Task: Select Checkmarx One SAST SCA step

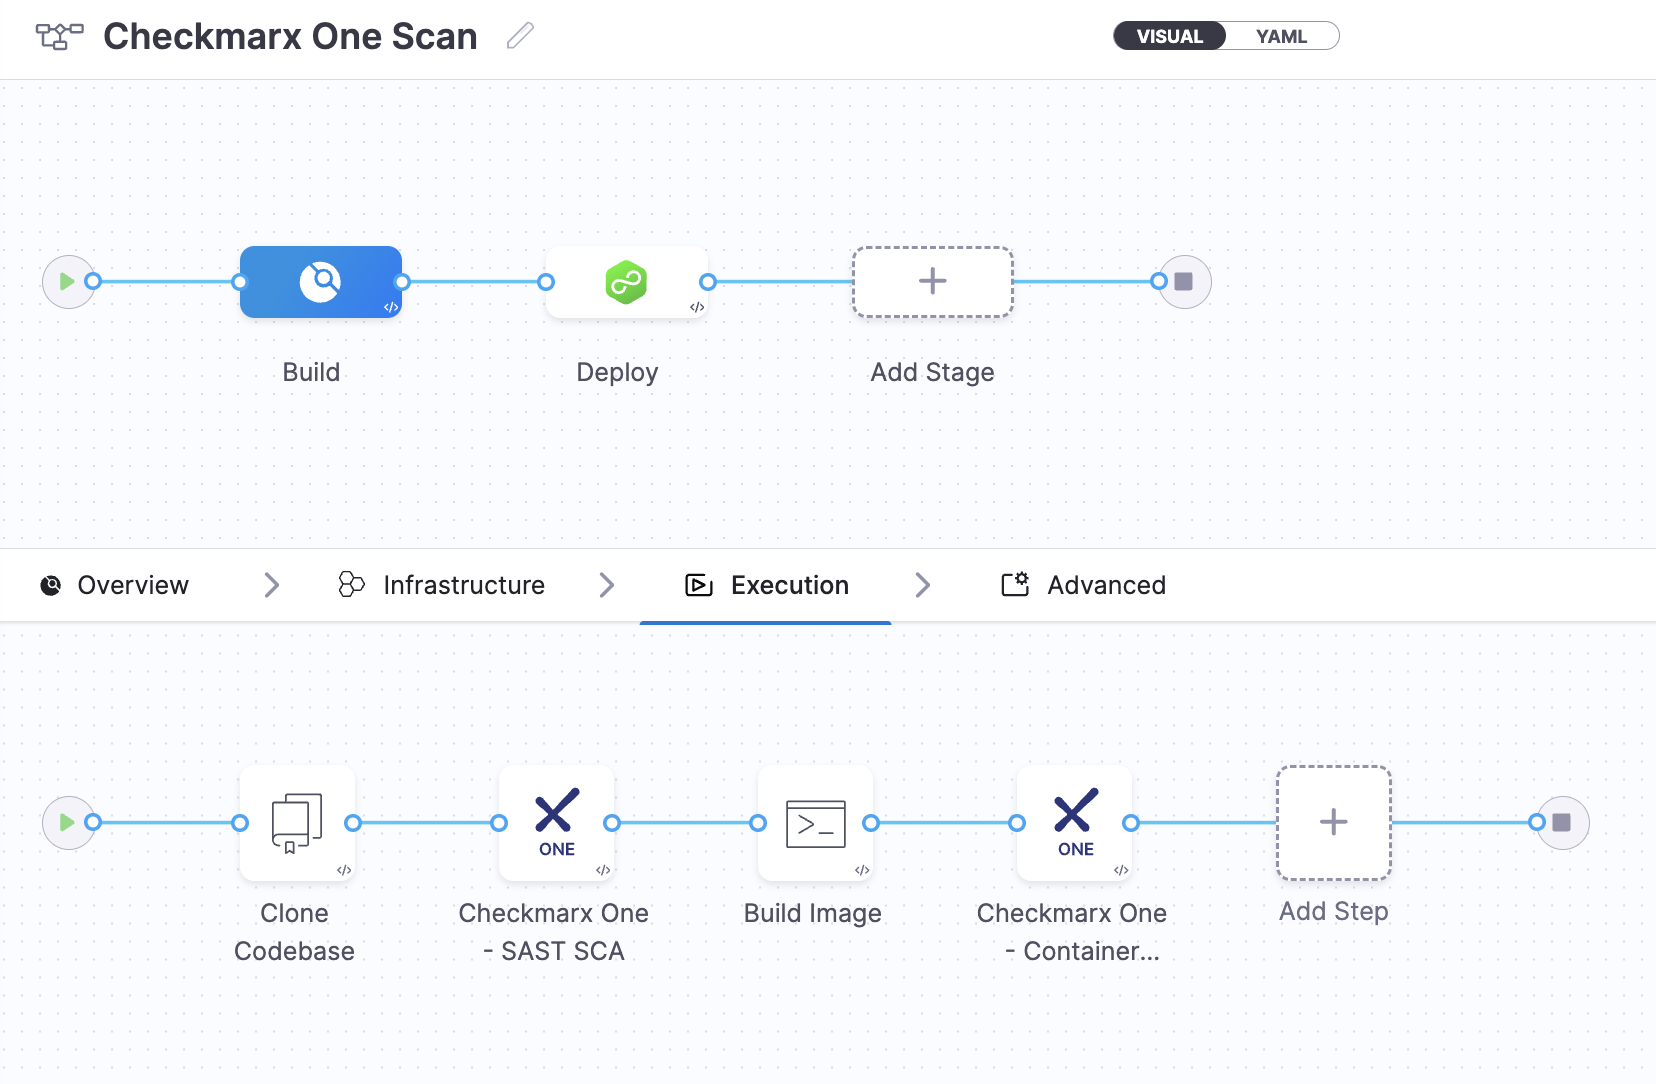Action: click(x=556, y=823)
